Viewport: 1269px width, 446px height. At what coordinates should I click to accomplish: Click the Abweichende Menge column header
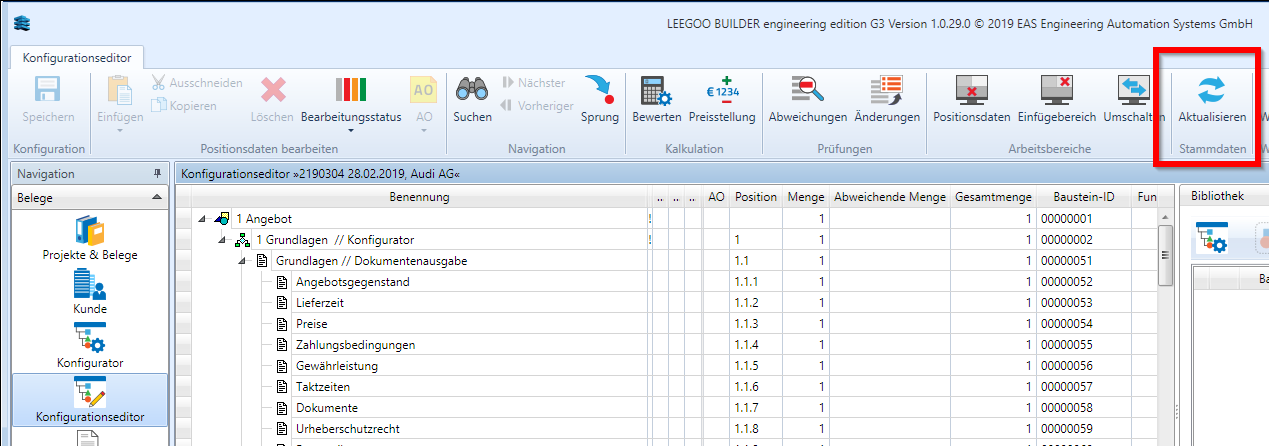tap(890, 197)
